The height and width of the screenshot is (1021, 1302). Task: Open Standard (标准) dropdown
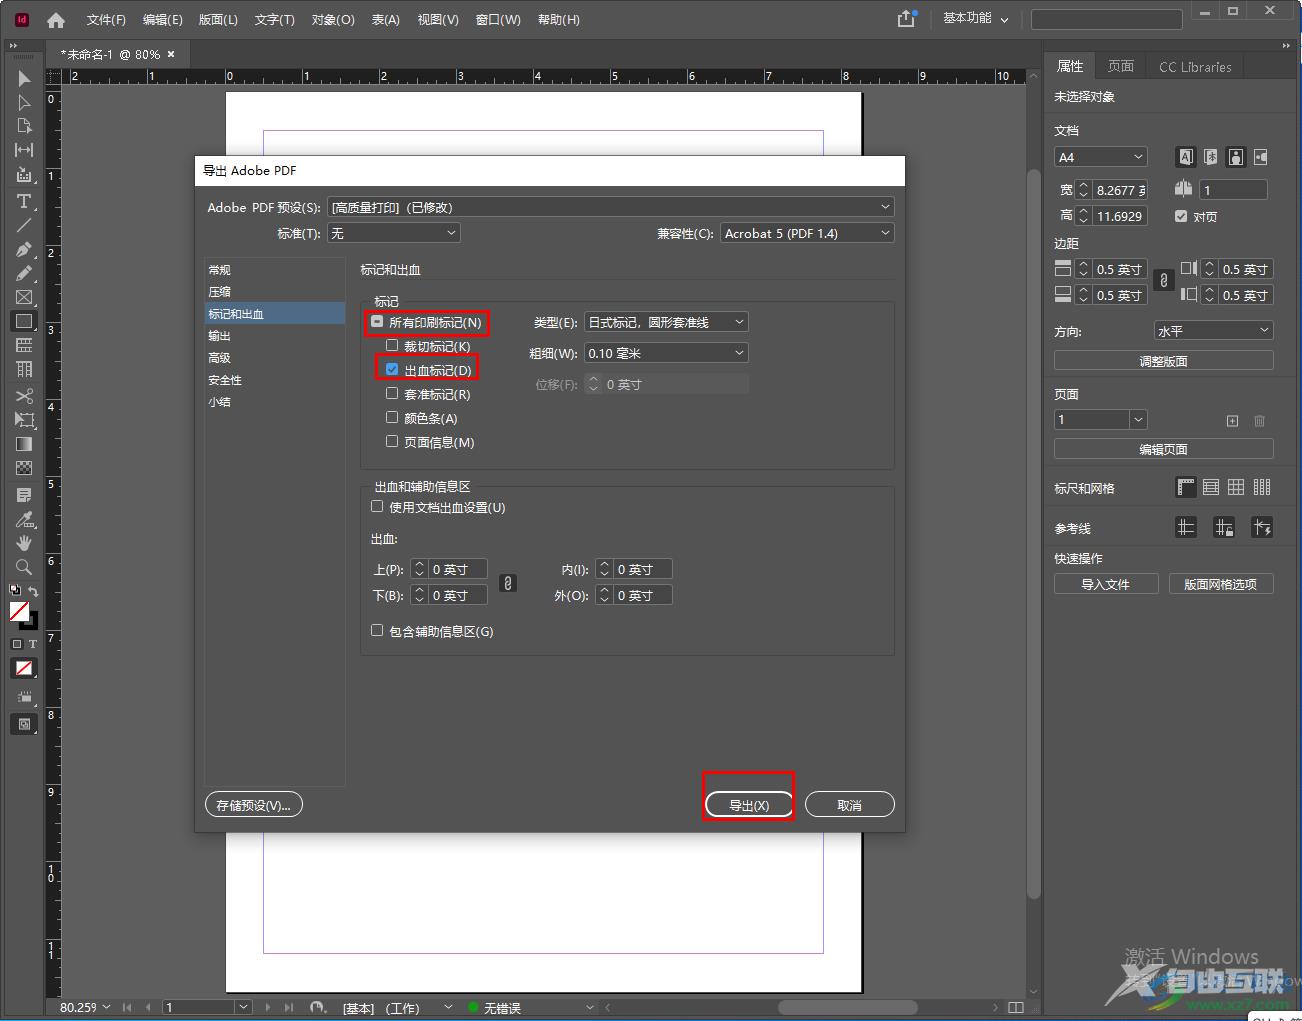tap(393, 233)
